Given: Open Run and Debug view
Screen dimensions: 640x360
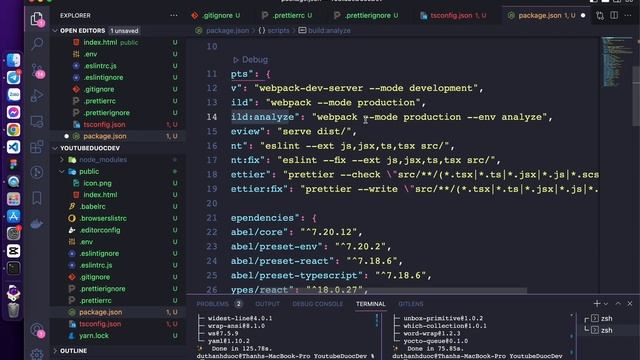Looking at the screenshot, I should [x=37, y=96].
